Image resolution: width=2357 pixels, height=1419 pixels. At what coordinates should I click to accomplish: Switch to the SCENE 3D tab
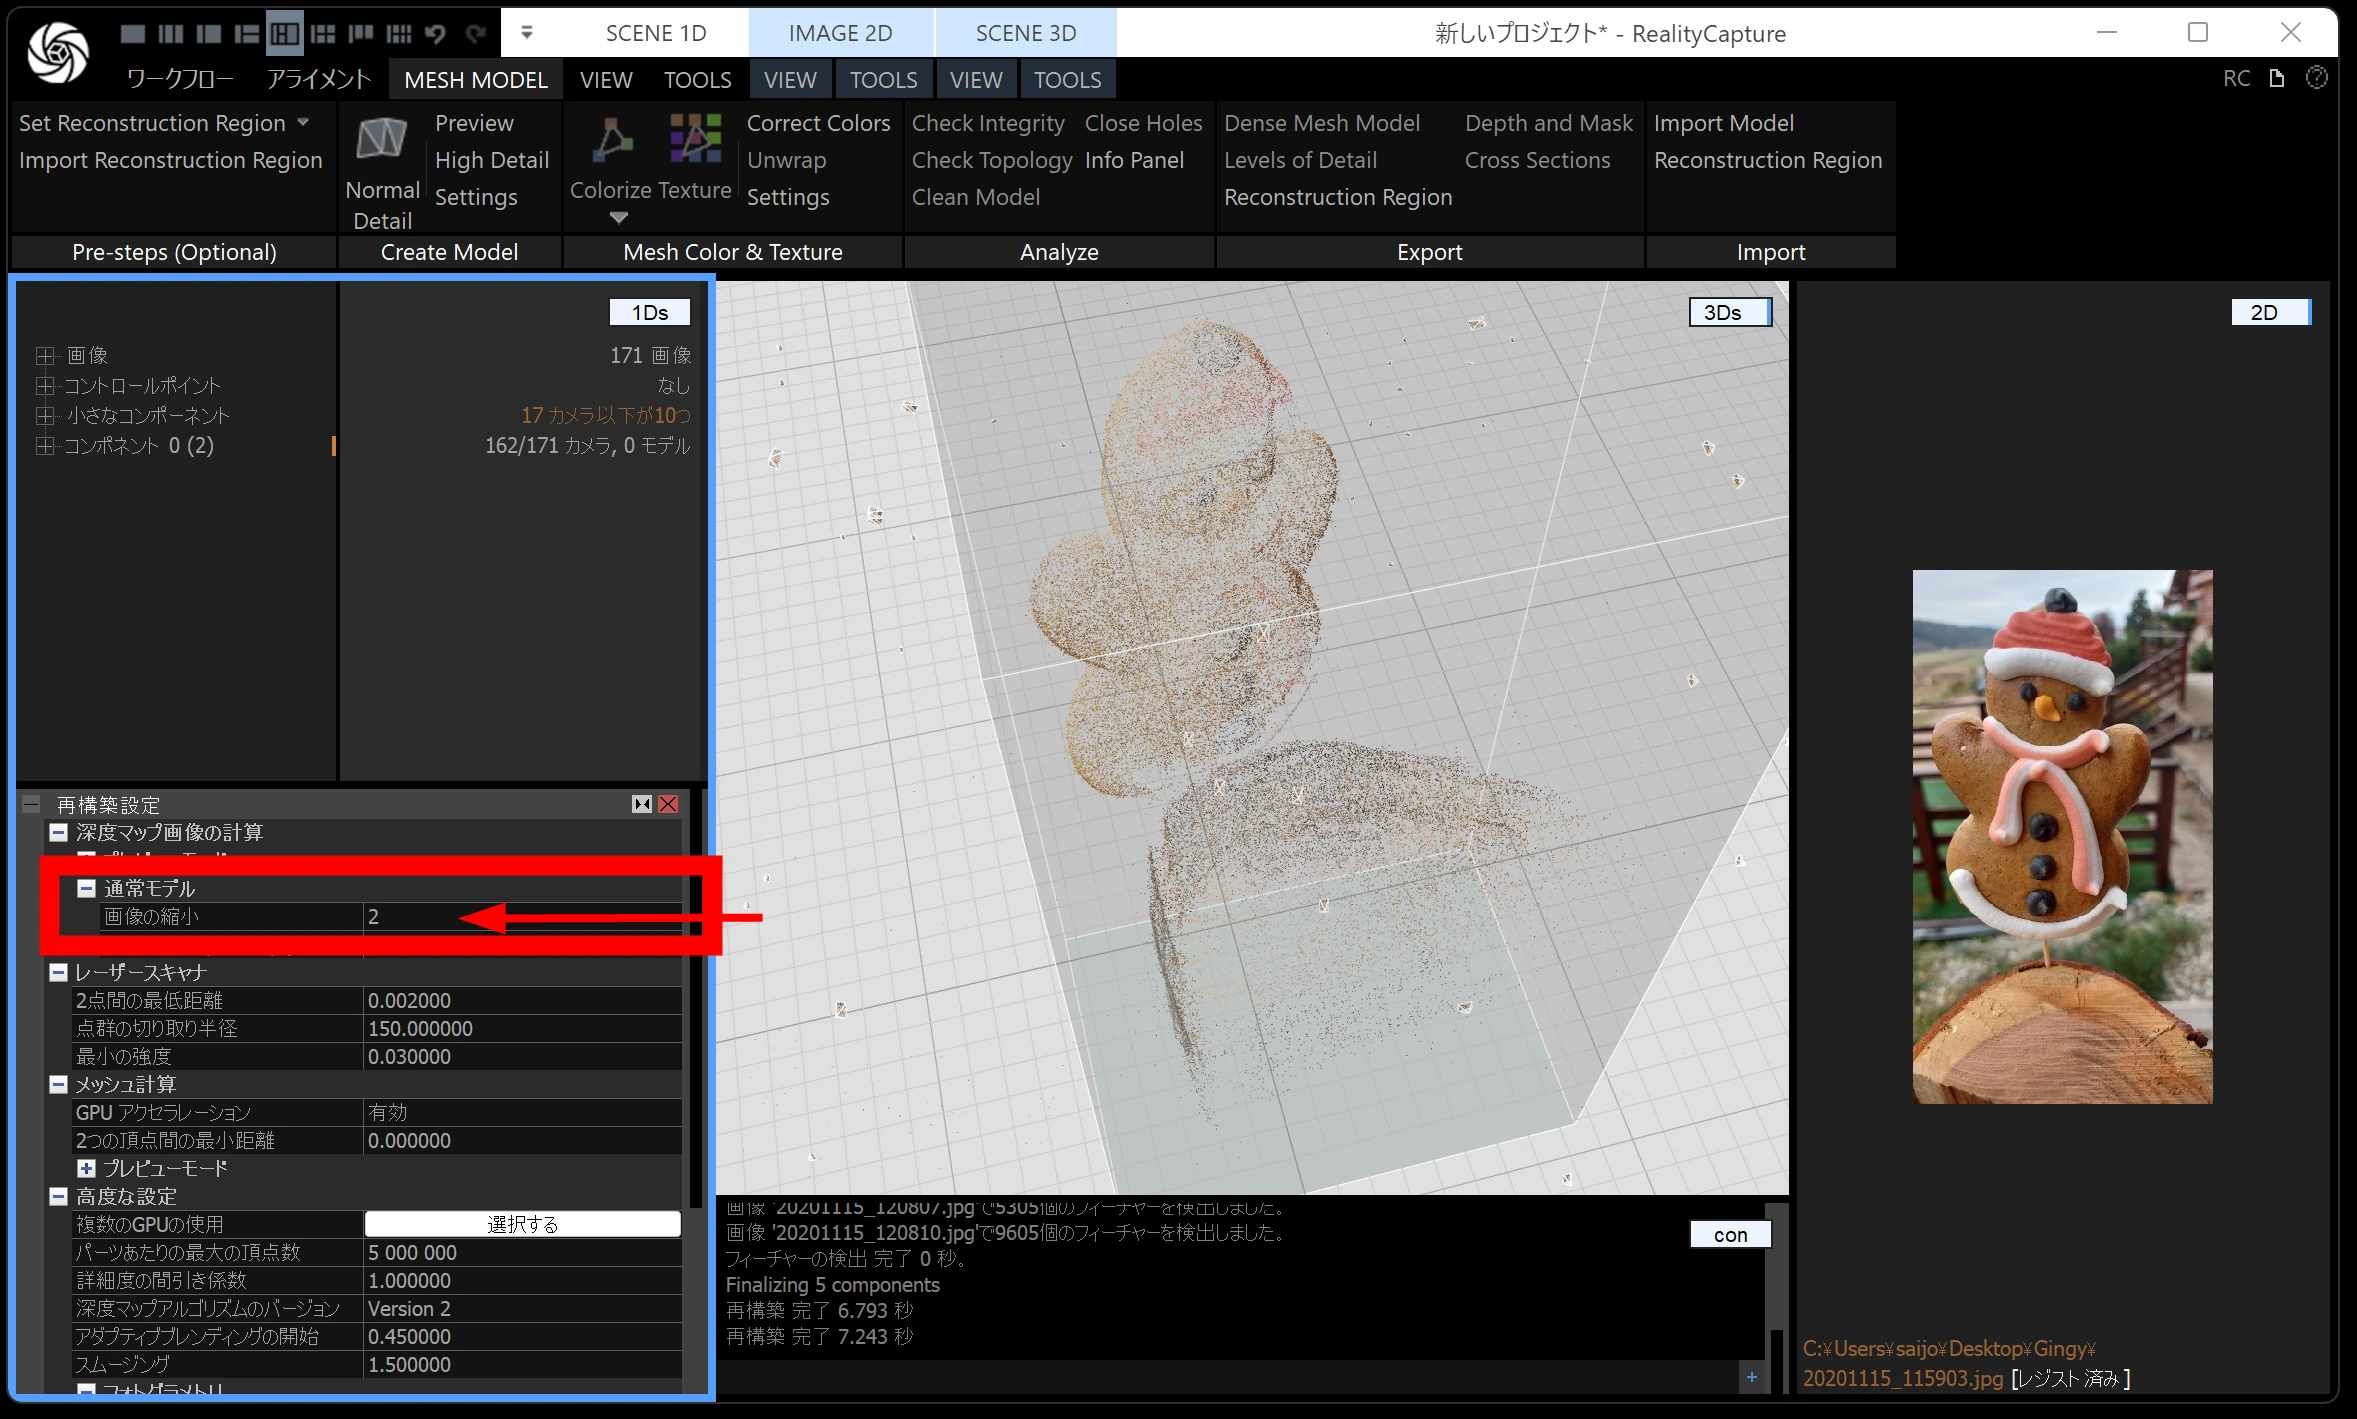click(1025, 33)
